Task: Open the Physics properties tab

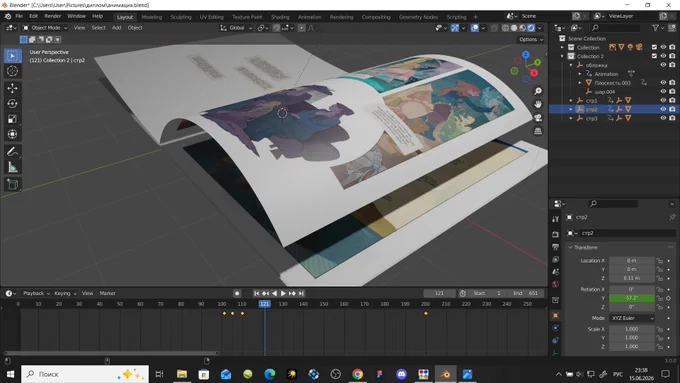Action: tap(556, 328)
